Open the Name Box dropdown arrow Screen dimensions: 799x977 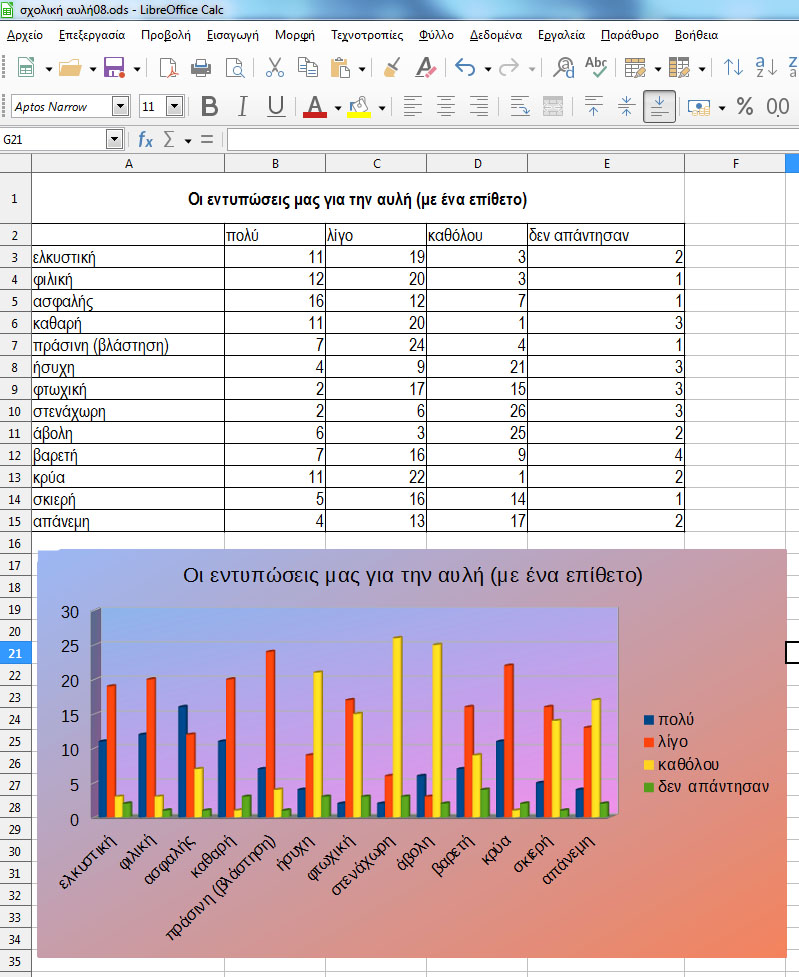click(114, 139)
